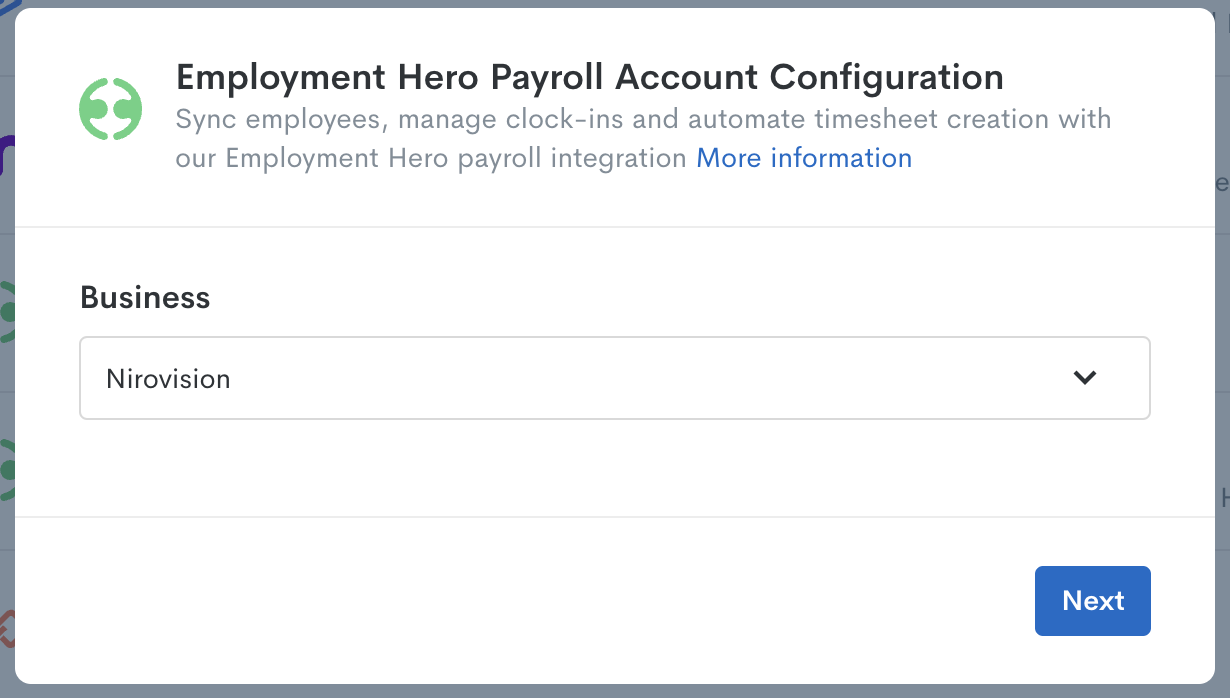Click the red icon at bottom-left edge
Screen dimensions: 1230x698
7,628
